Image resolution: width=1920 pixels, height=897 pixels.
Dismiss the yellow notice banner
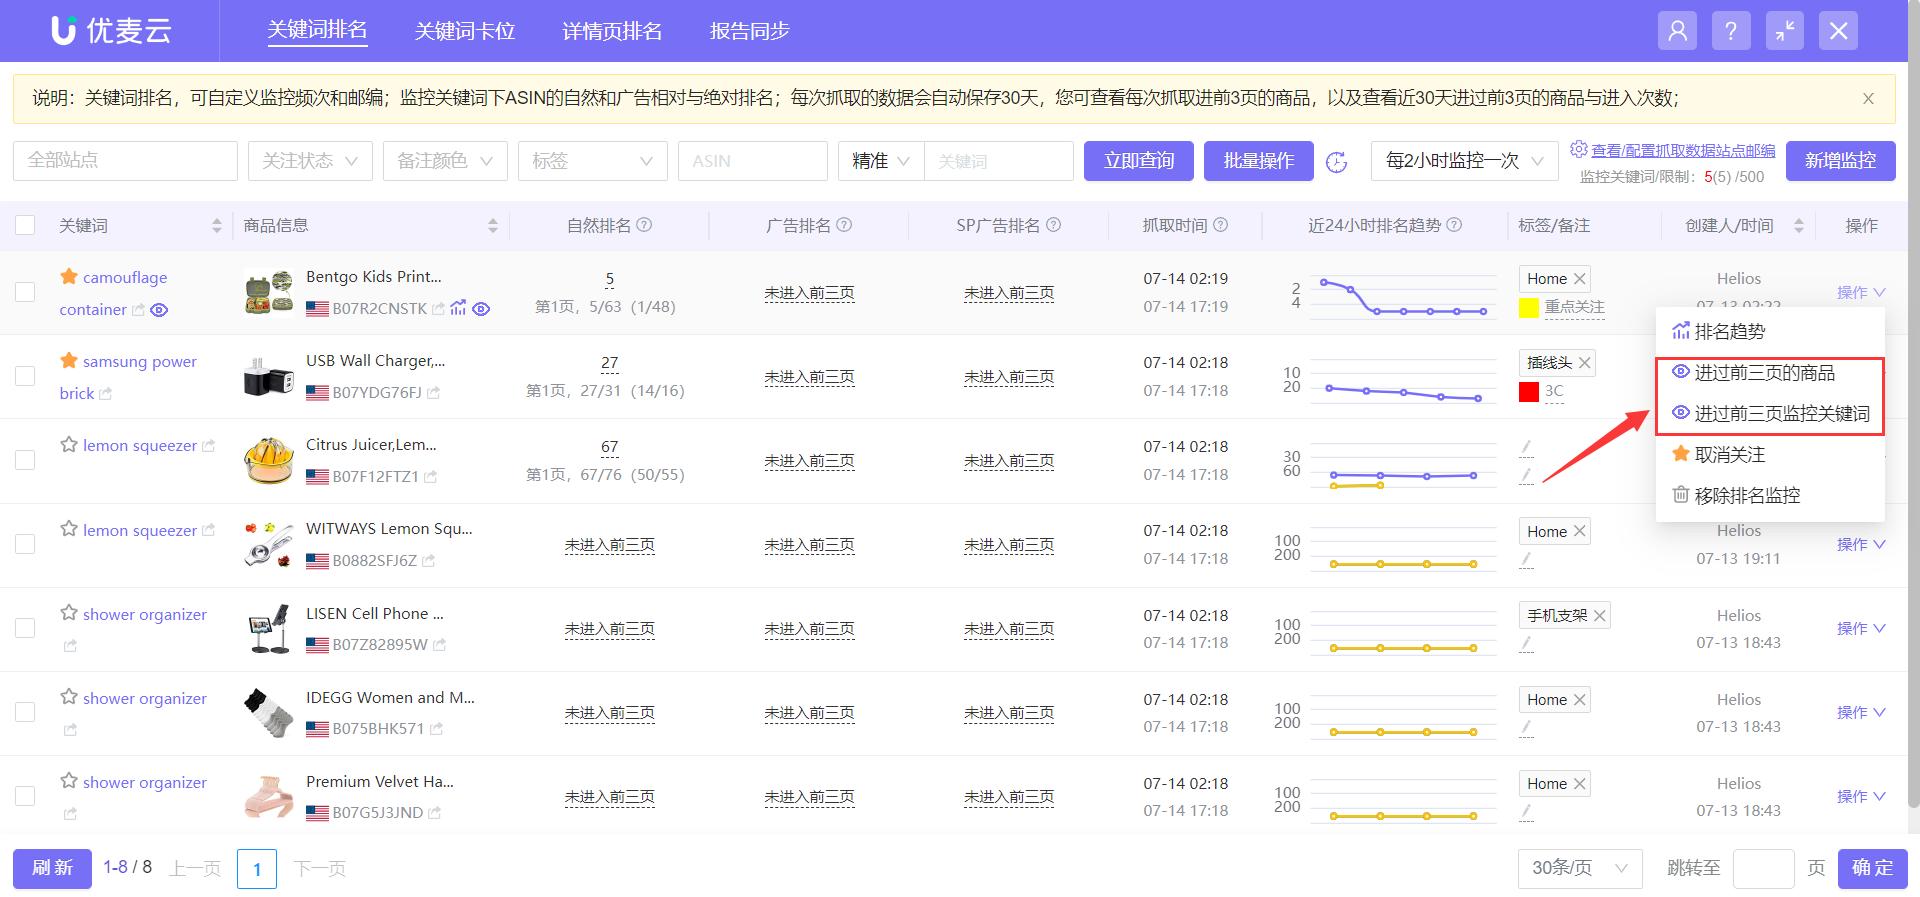[1868, 98]
